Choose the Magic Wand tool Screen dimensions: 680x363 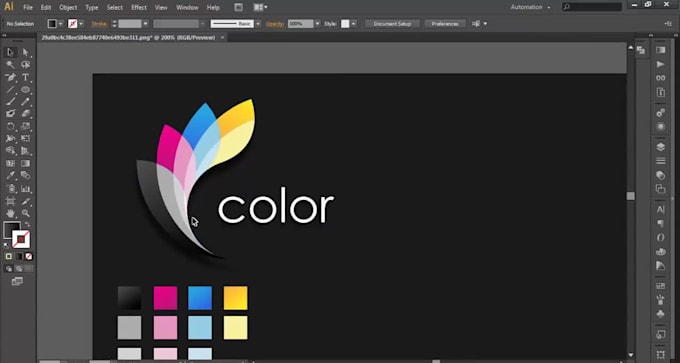pyautogui.click(x=10, y=65)
